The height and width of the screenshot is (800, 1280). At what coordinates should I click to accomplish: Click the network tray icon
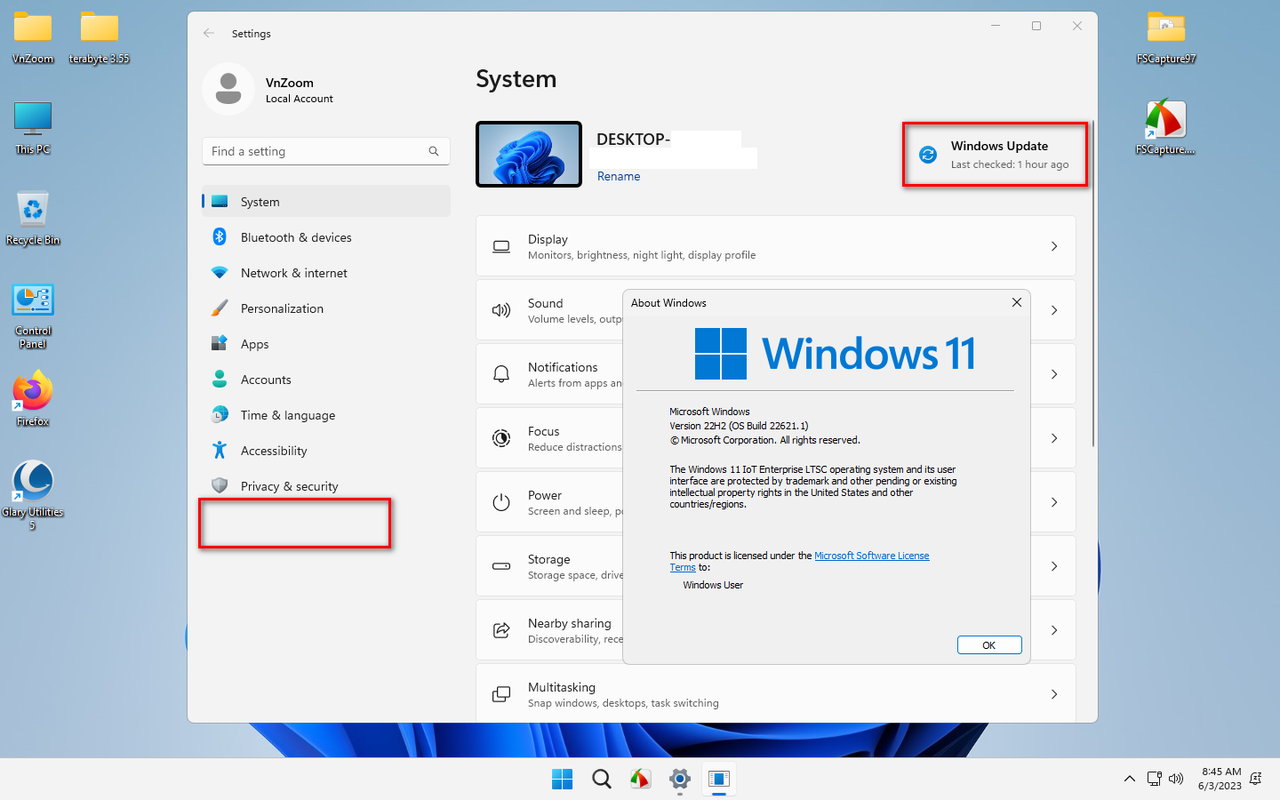coord(1154,777)
